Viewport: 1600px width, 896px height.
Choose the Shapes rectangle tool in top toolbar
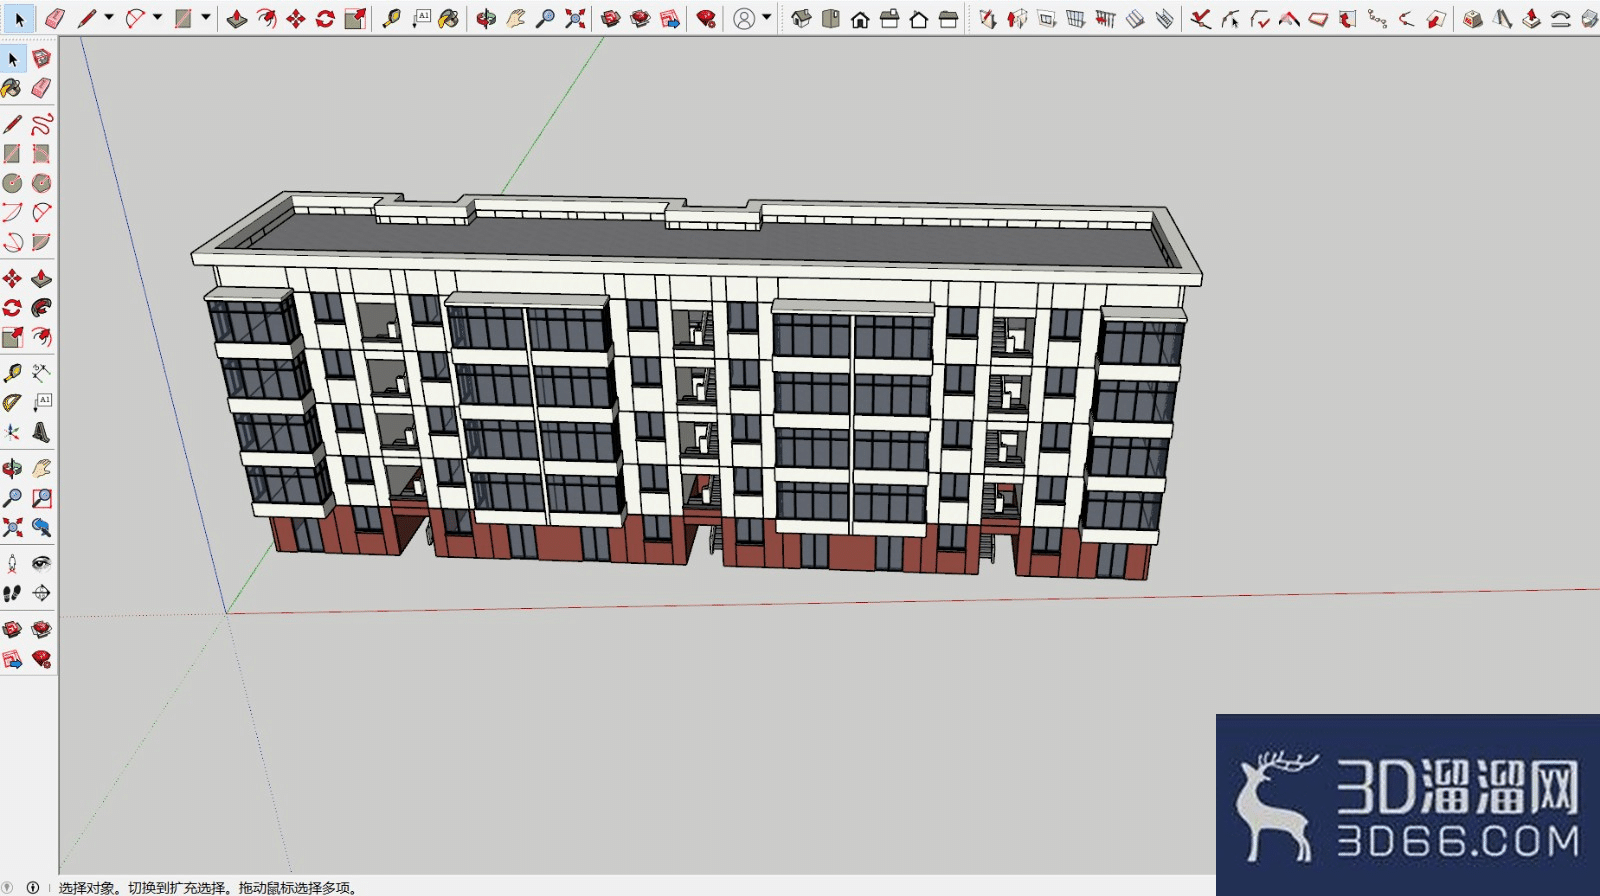point(183,18)
